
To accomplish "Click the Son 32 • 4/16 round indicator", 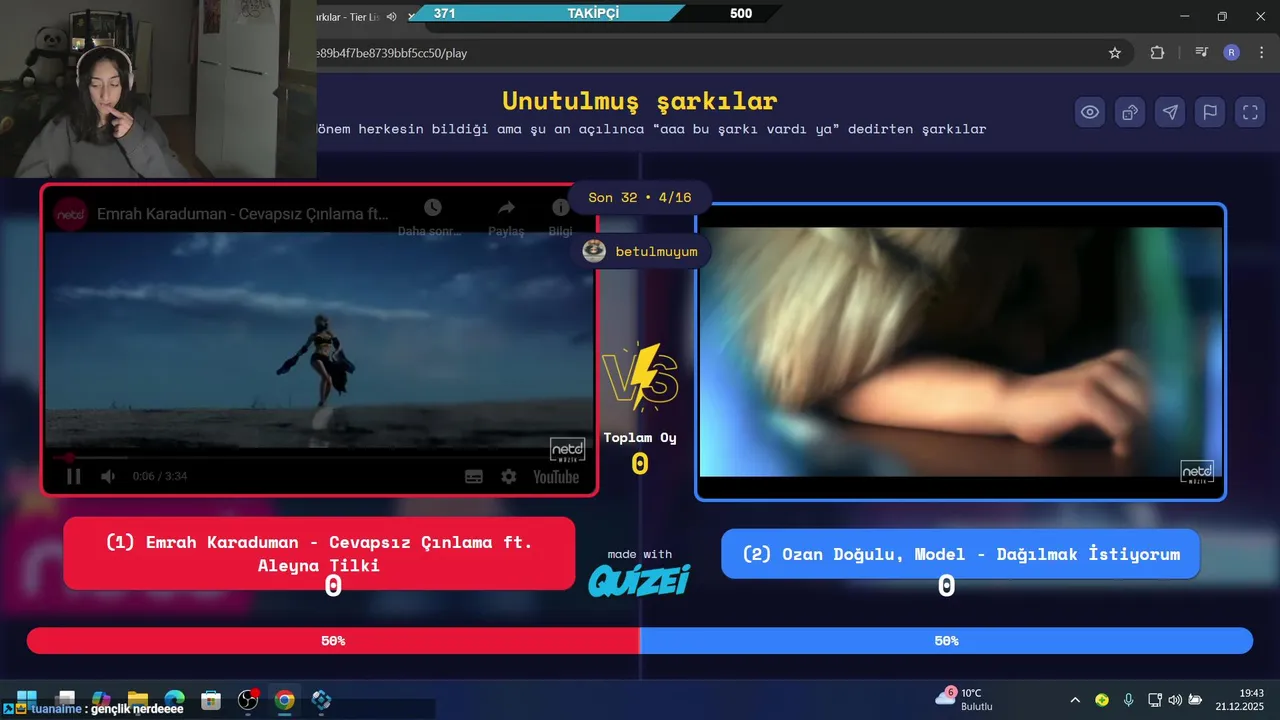I will (640, 197).
